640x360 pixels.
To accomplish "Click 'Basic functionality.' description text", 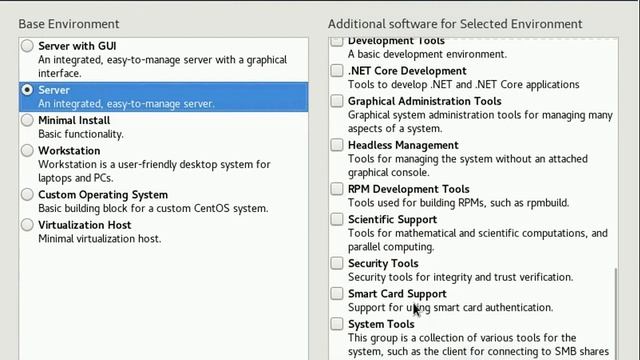I will [81, 134].
